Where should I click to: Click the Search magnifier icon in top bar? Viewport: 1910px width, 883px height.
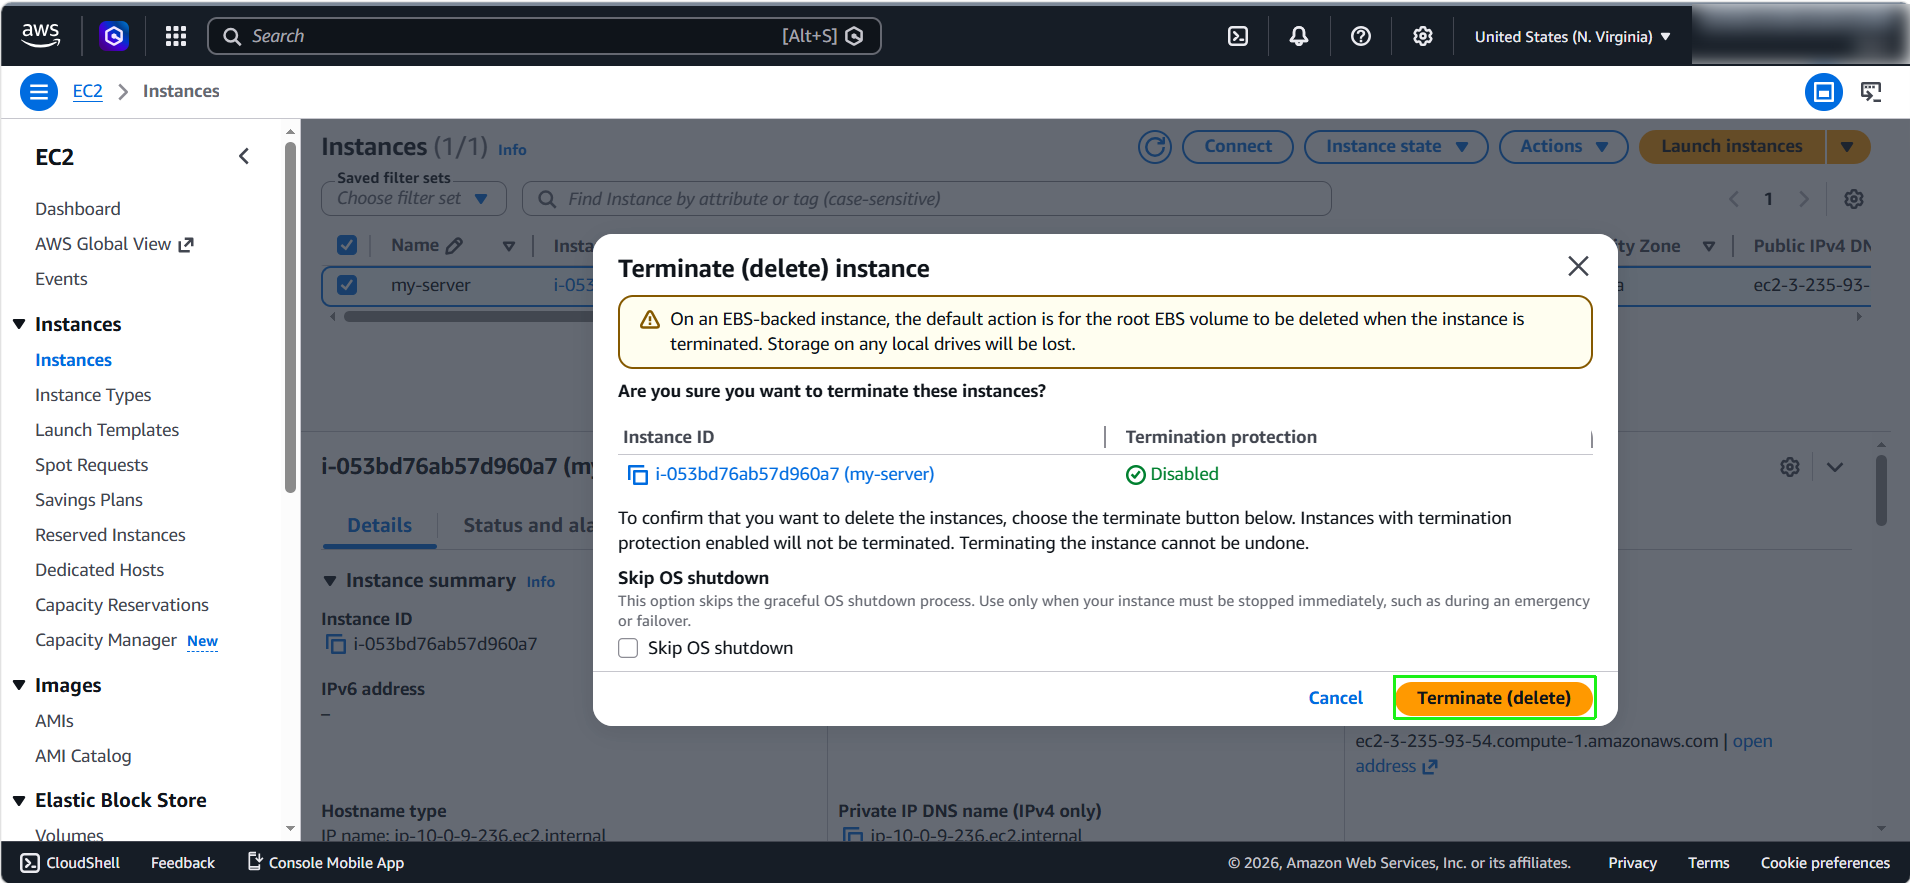pyautogui.click(x=232, y=36)
